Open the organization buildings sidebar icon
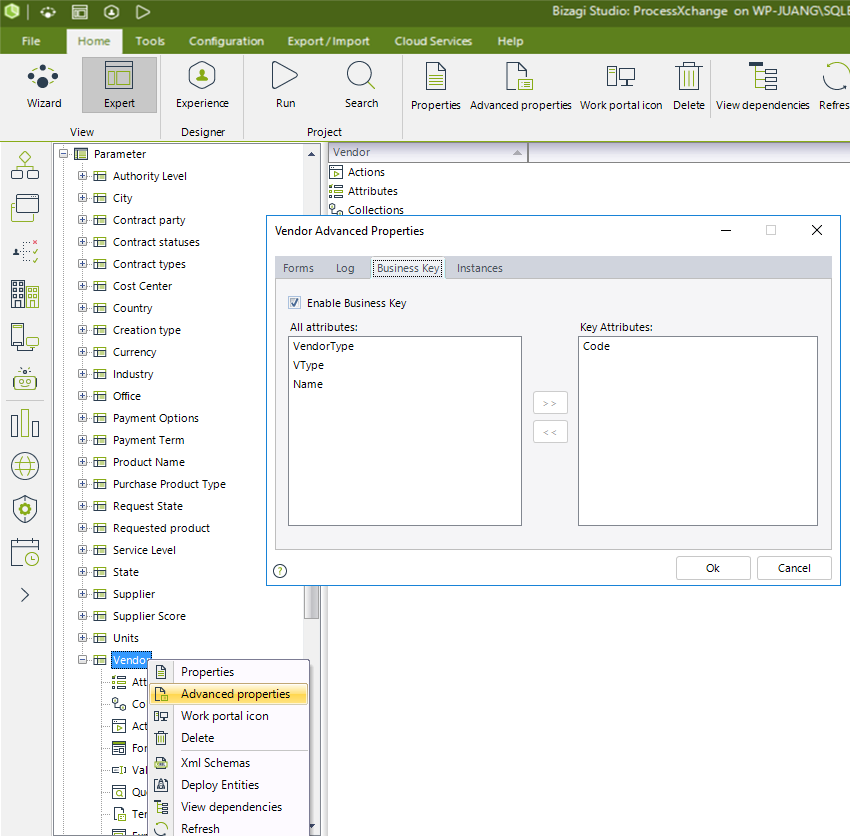The width and height of the screenshot is (850, 836). [x=25, y=294]
